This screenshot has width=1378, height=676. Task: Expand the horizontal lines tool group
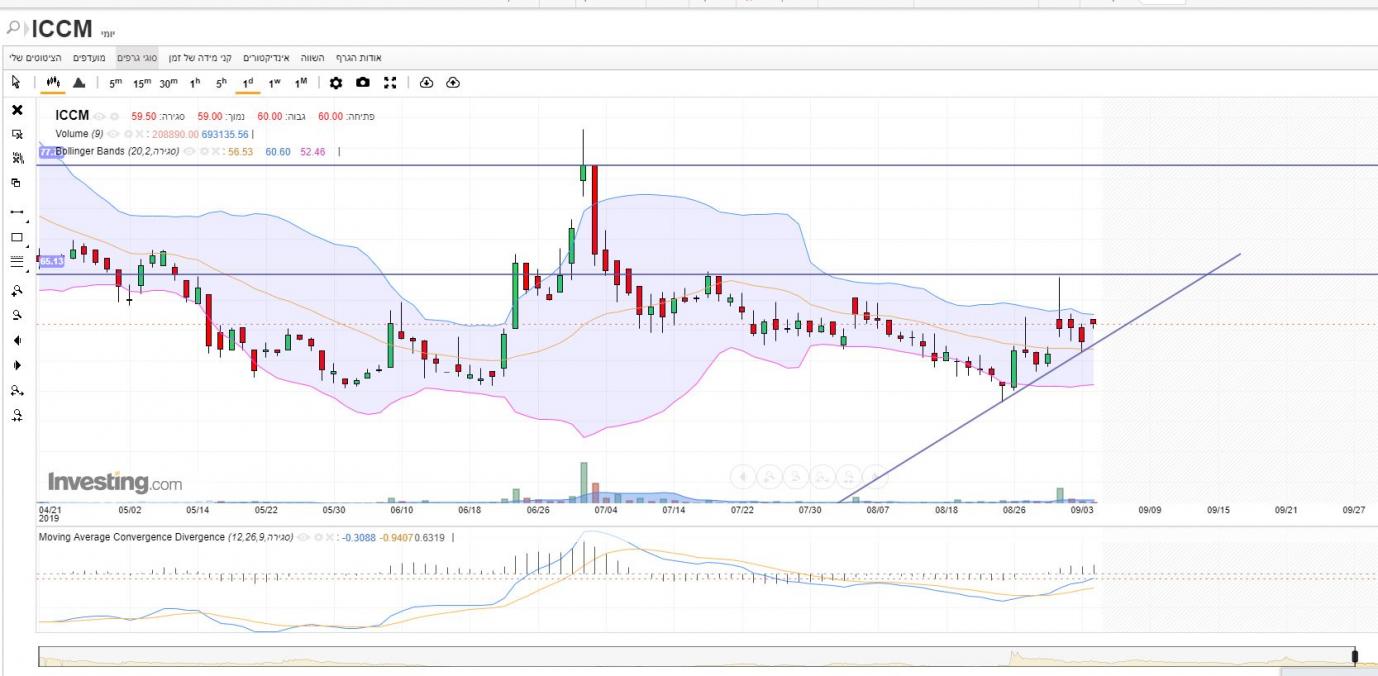[27, 270]
